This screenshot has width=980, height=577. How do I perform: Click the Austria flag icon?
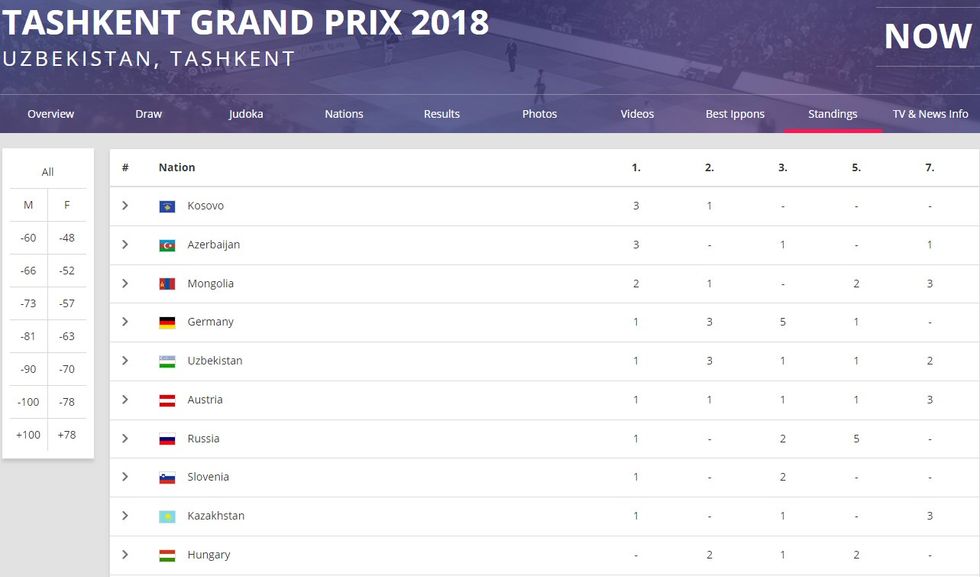[x=167, y=400]
